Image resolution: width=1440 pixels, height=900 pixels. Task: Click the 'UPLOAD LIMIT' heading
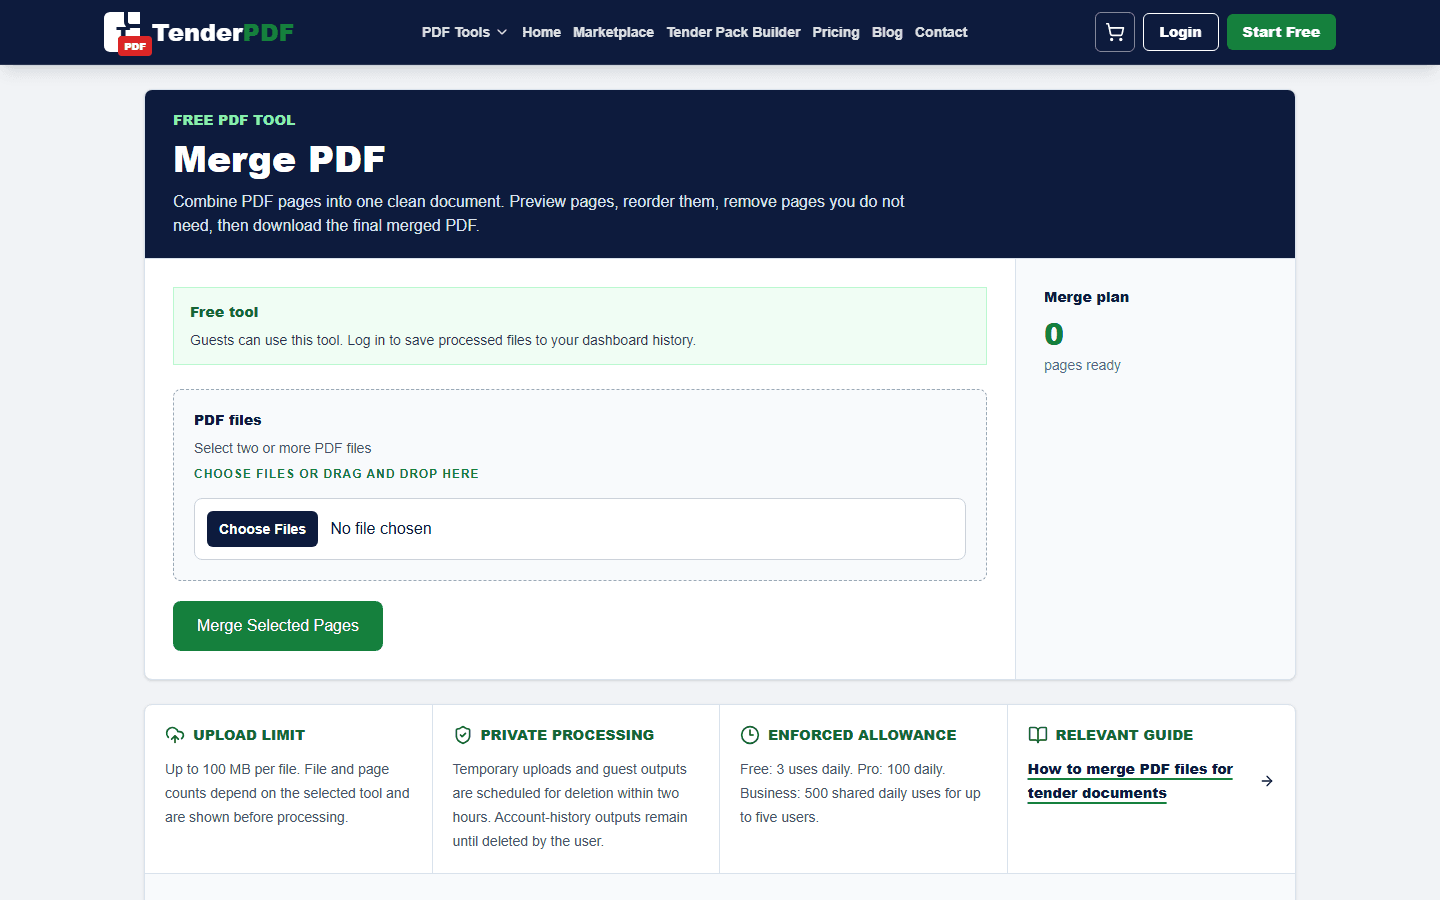pos(249,735)
